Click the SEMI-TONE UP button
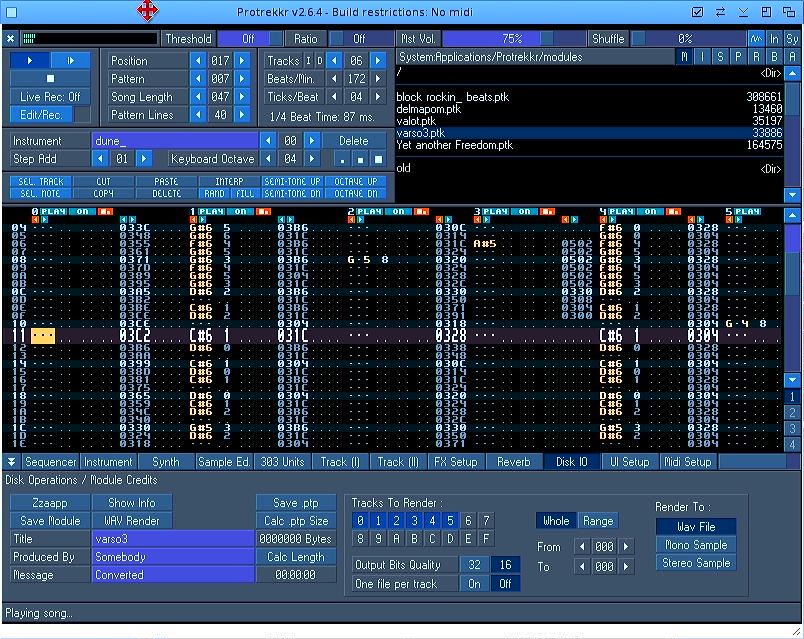 292,182
